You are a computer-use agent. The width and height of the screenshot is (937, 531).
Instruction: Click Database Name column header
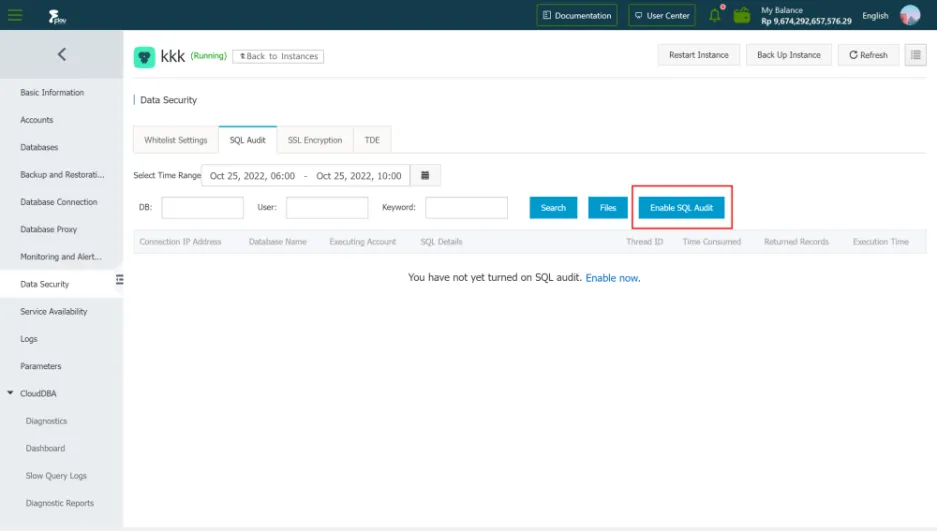[x=277, y=242]
